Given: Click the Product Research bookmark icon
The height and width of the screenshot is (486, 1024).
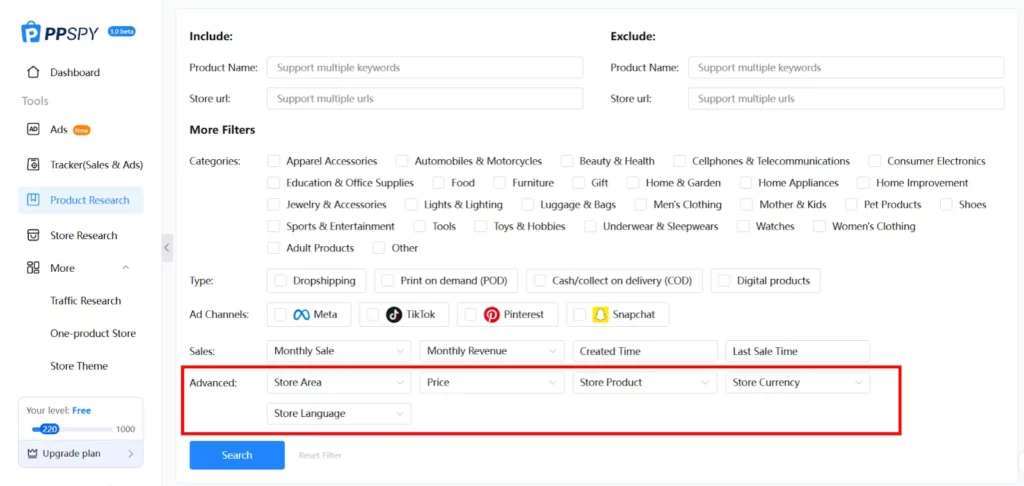Looking at the screenshot, I should tap(33, 200).
